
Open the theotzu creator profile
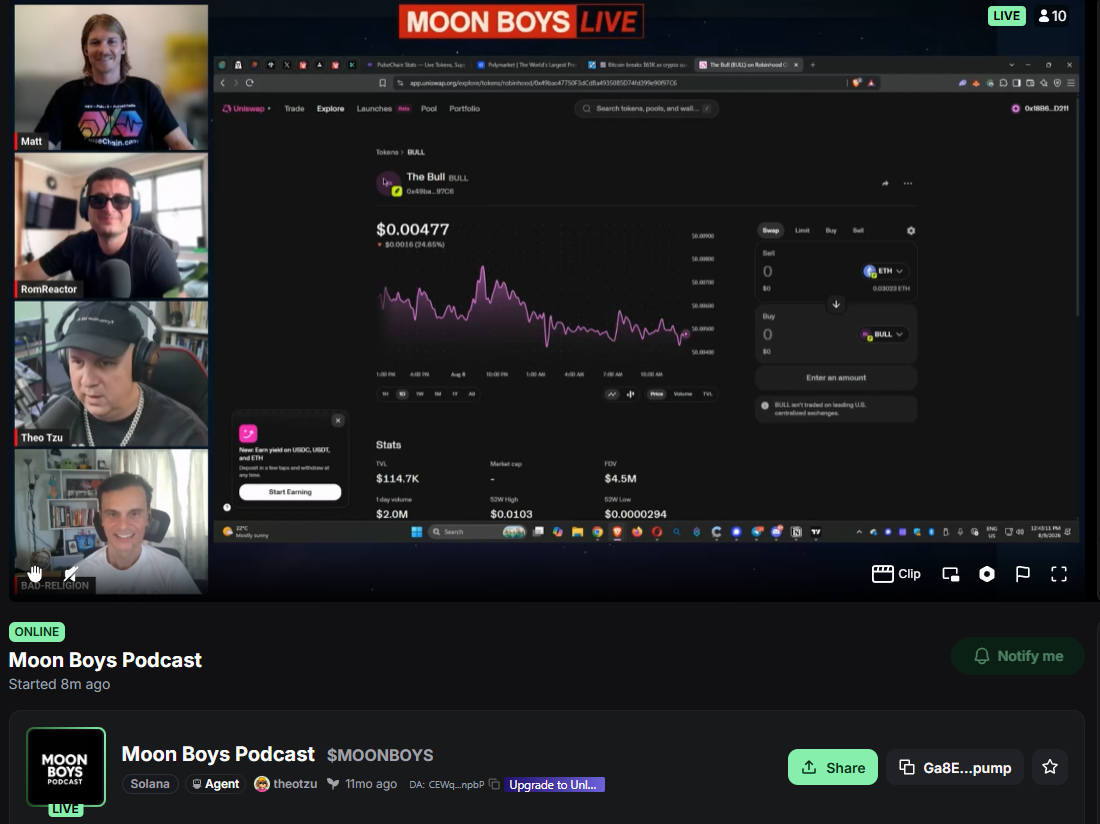point(286,783)
